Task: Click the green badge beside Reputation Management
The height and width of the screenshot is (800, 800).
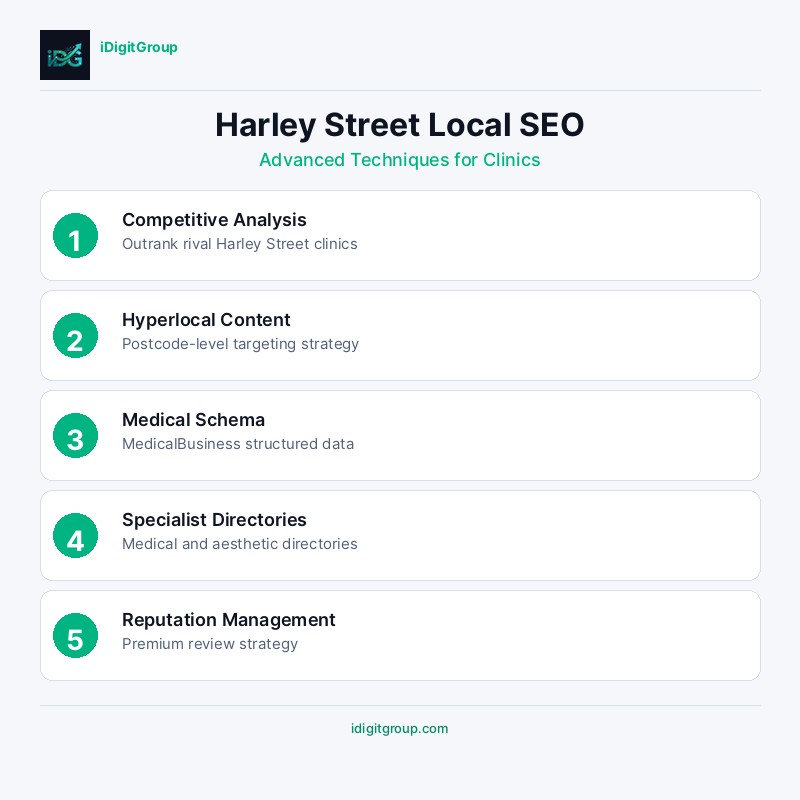Action: click(x=75, y=636)
